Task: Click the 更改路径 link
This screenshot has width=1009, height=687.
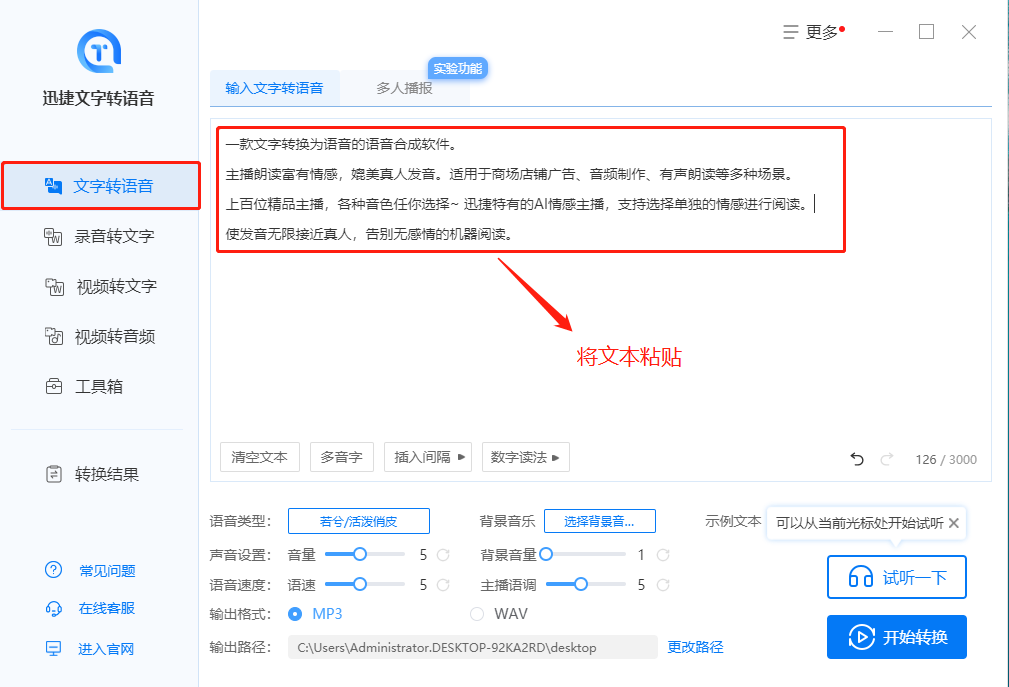Action: point(695,647)
